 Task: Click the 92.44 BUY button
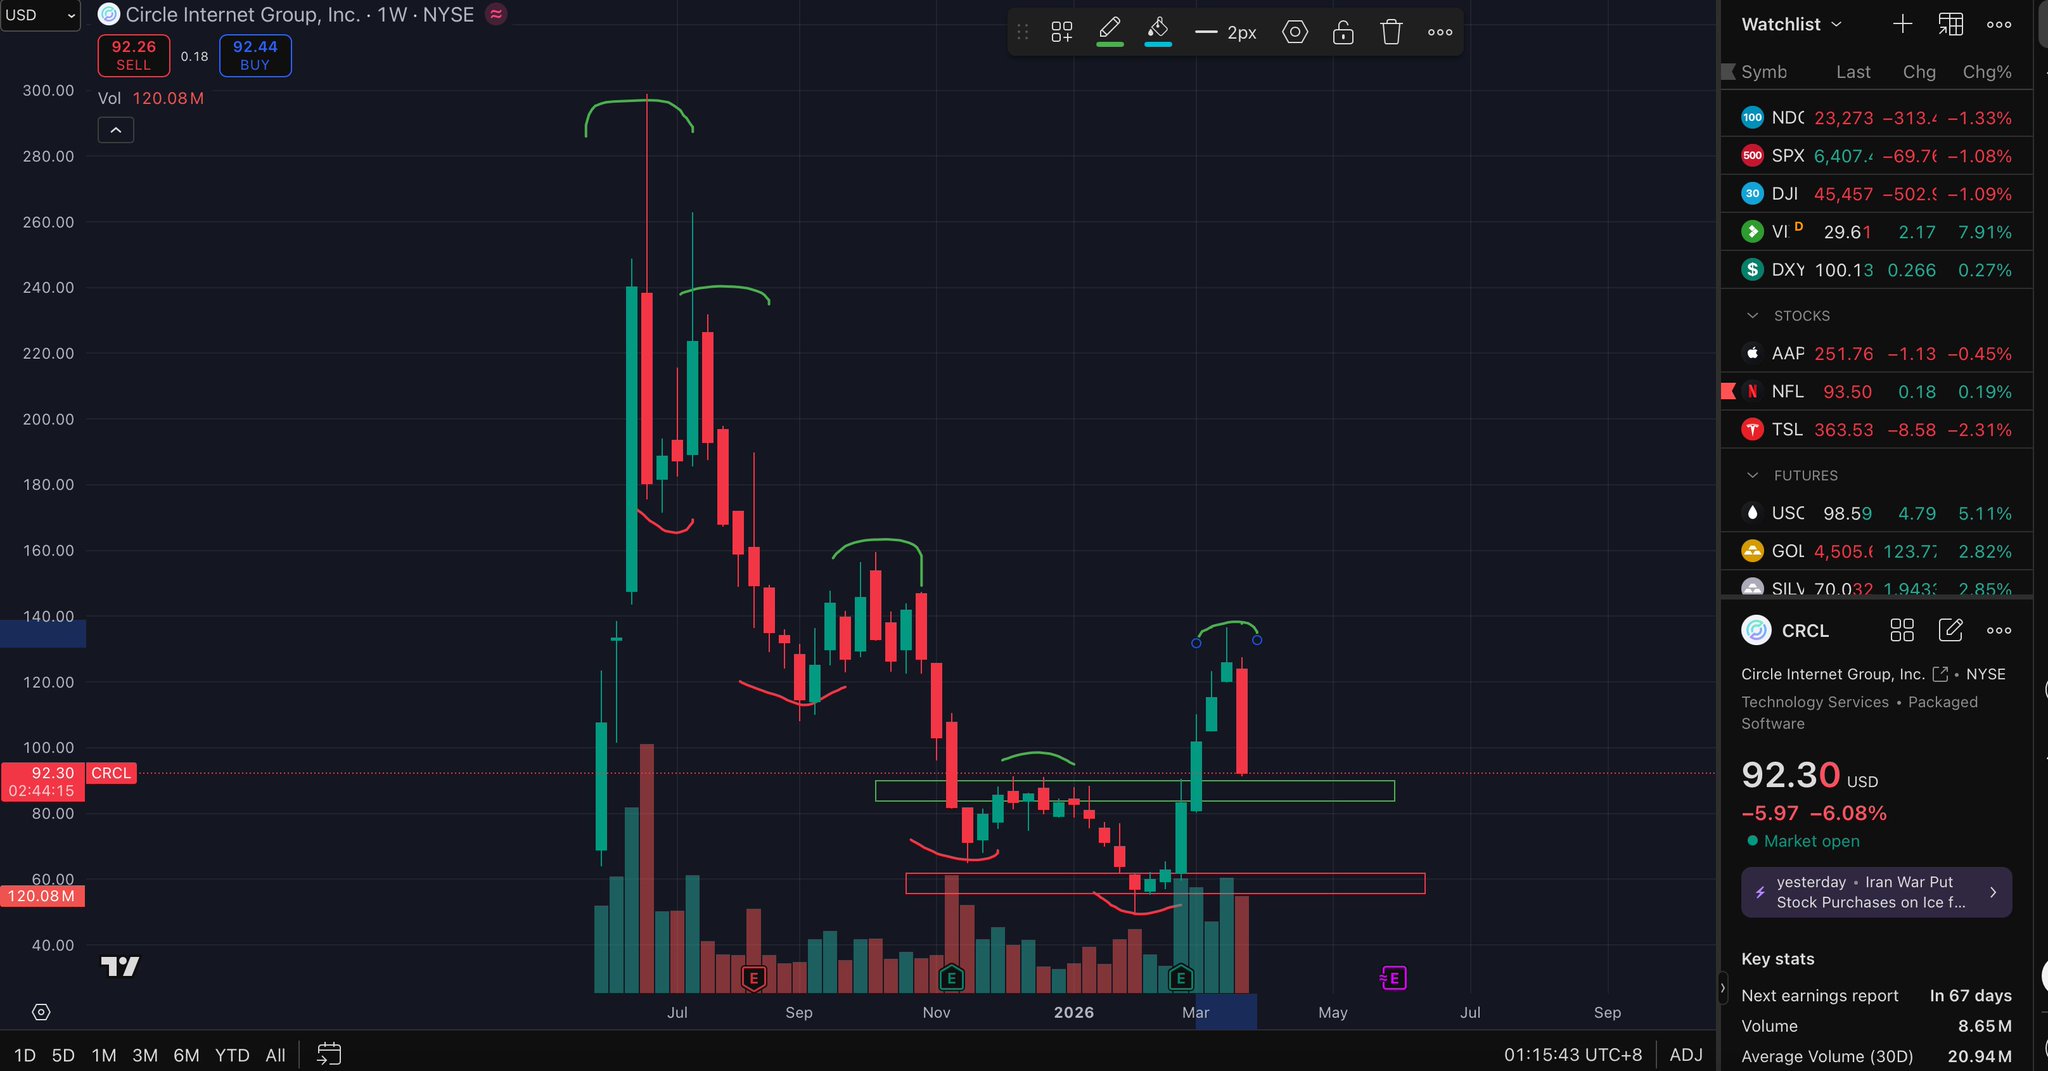pyautogui.click(x=255, y=55)
